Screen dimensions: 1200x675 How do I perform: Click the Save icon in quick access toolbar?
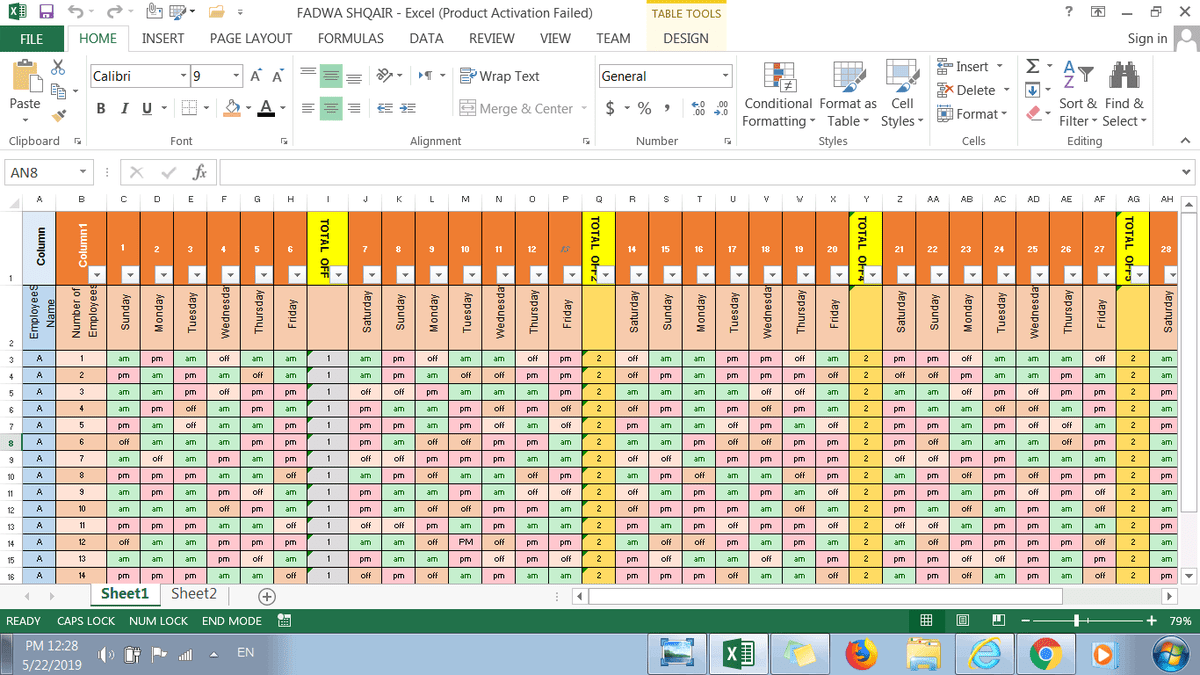click(46, 13)
